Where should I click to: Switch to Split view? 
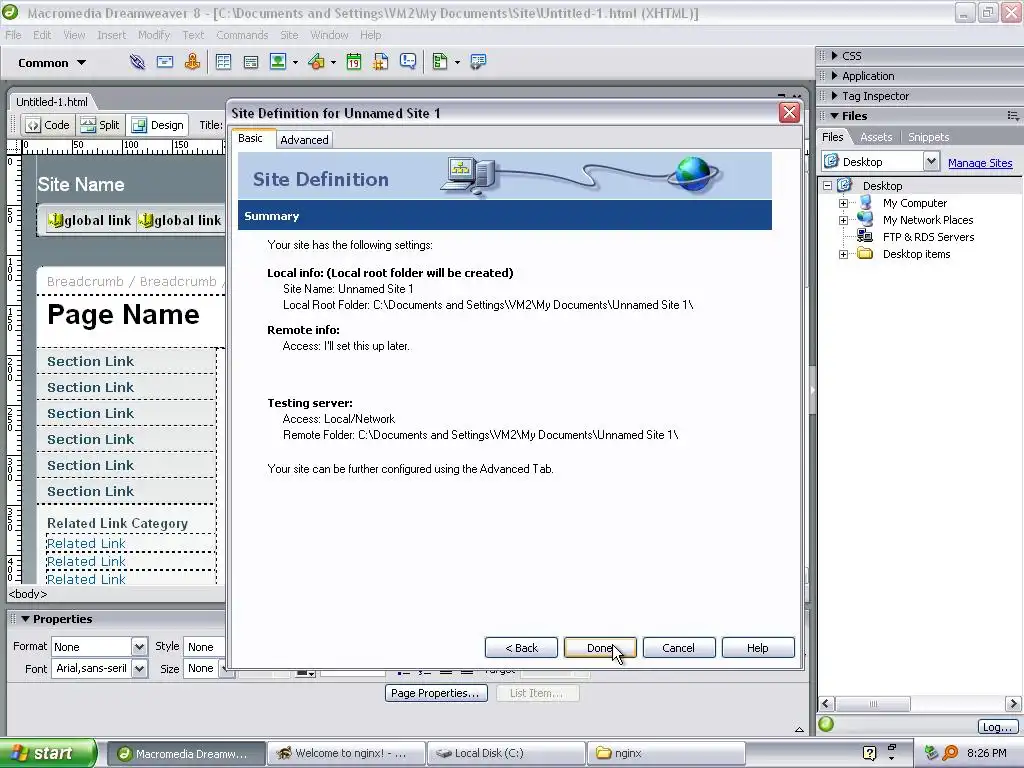click(100, 125)
